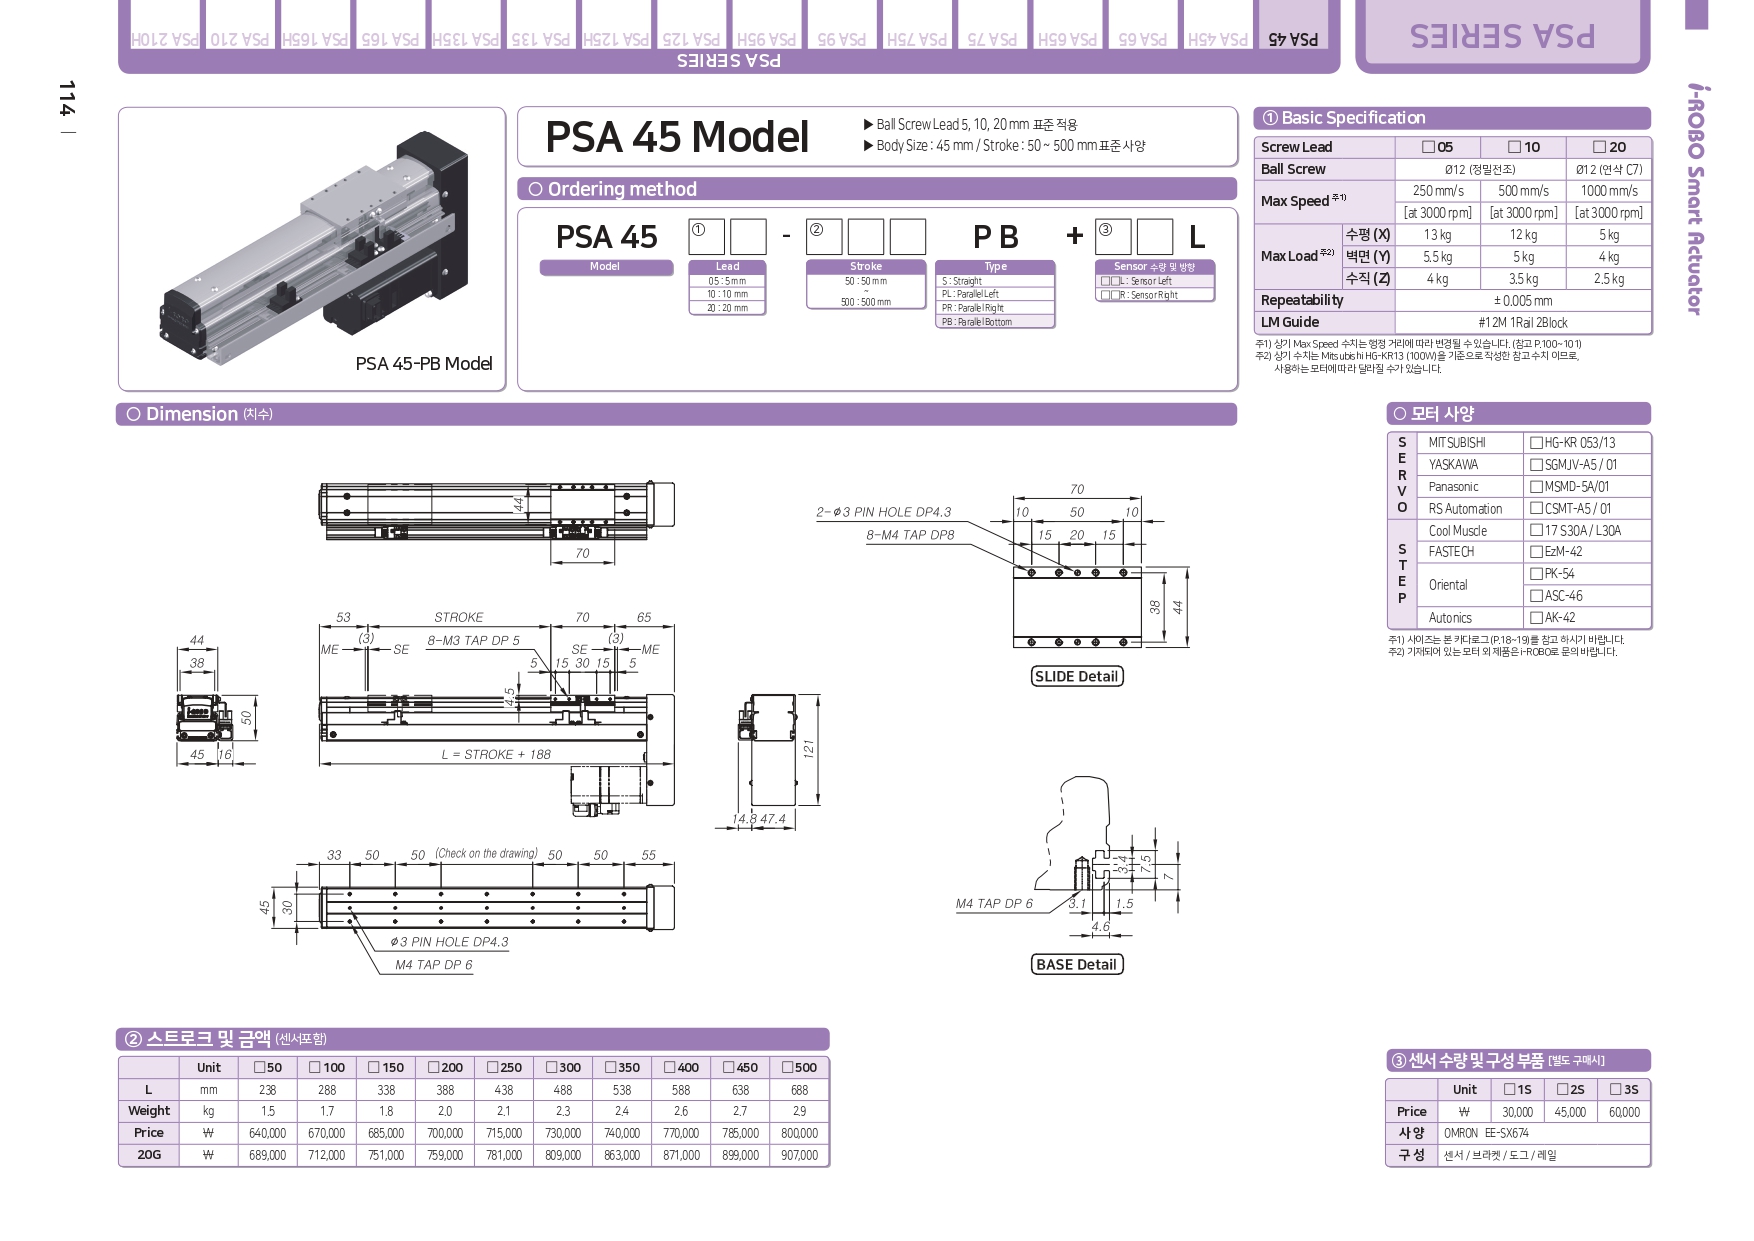This screenshot has height=1241, width=1754.
Task: Click the 20G price cell 907,000
Action: click(x=800, y=1155)
